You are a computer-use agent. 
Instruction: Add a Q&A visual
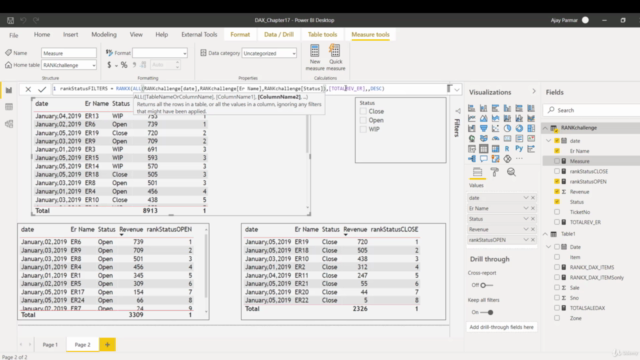tap(483, 159)
